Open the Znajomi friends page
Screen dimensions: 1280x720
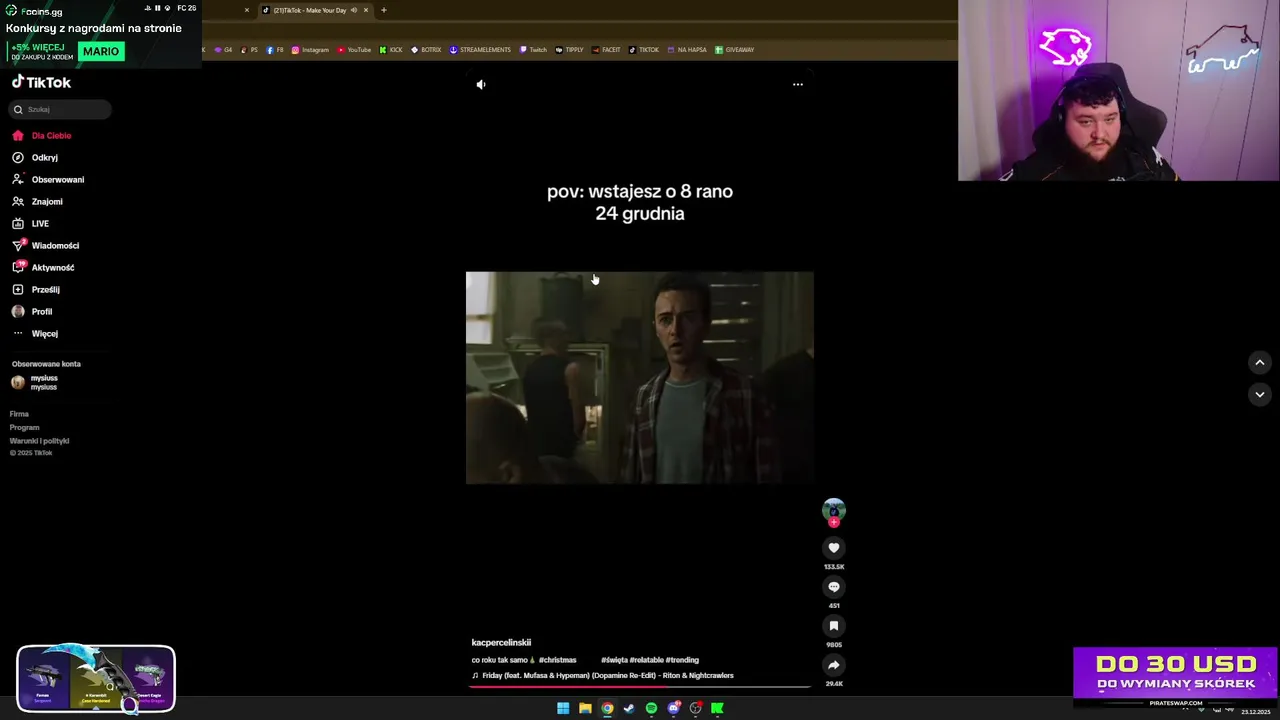point(37,201)
